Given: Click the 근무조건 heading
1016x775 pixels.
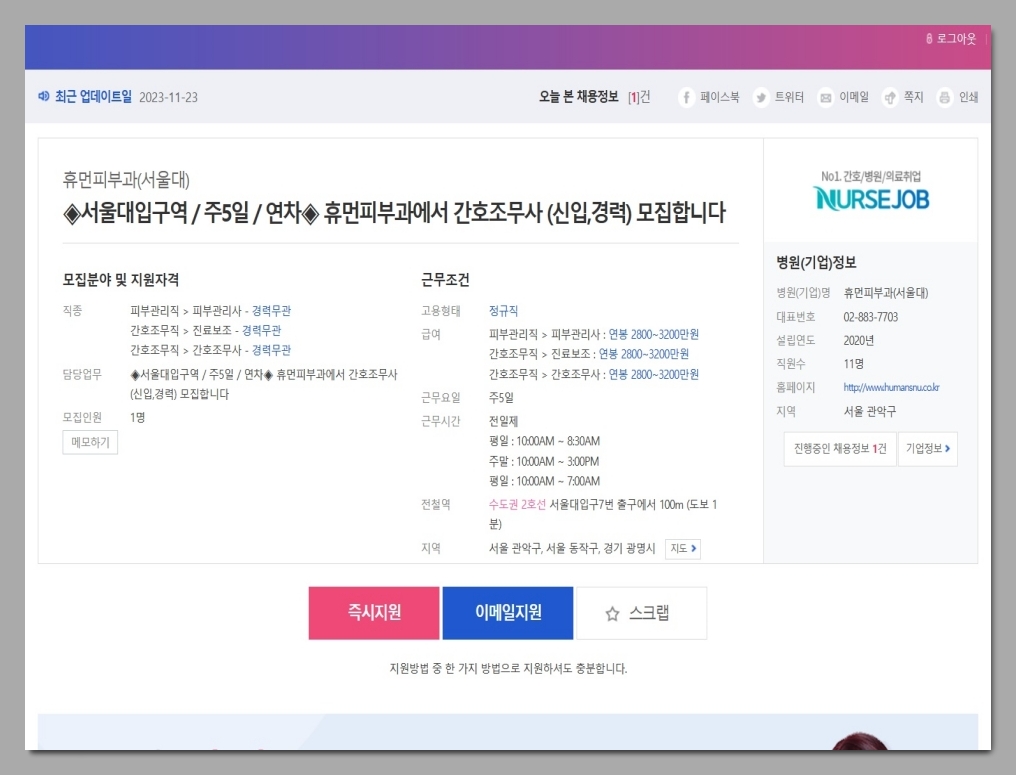Looking at the screenshot, I should coord(445,280).
